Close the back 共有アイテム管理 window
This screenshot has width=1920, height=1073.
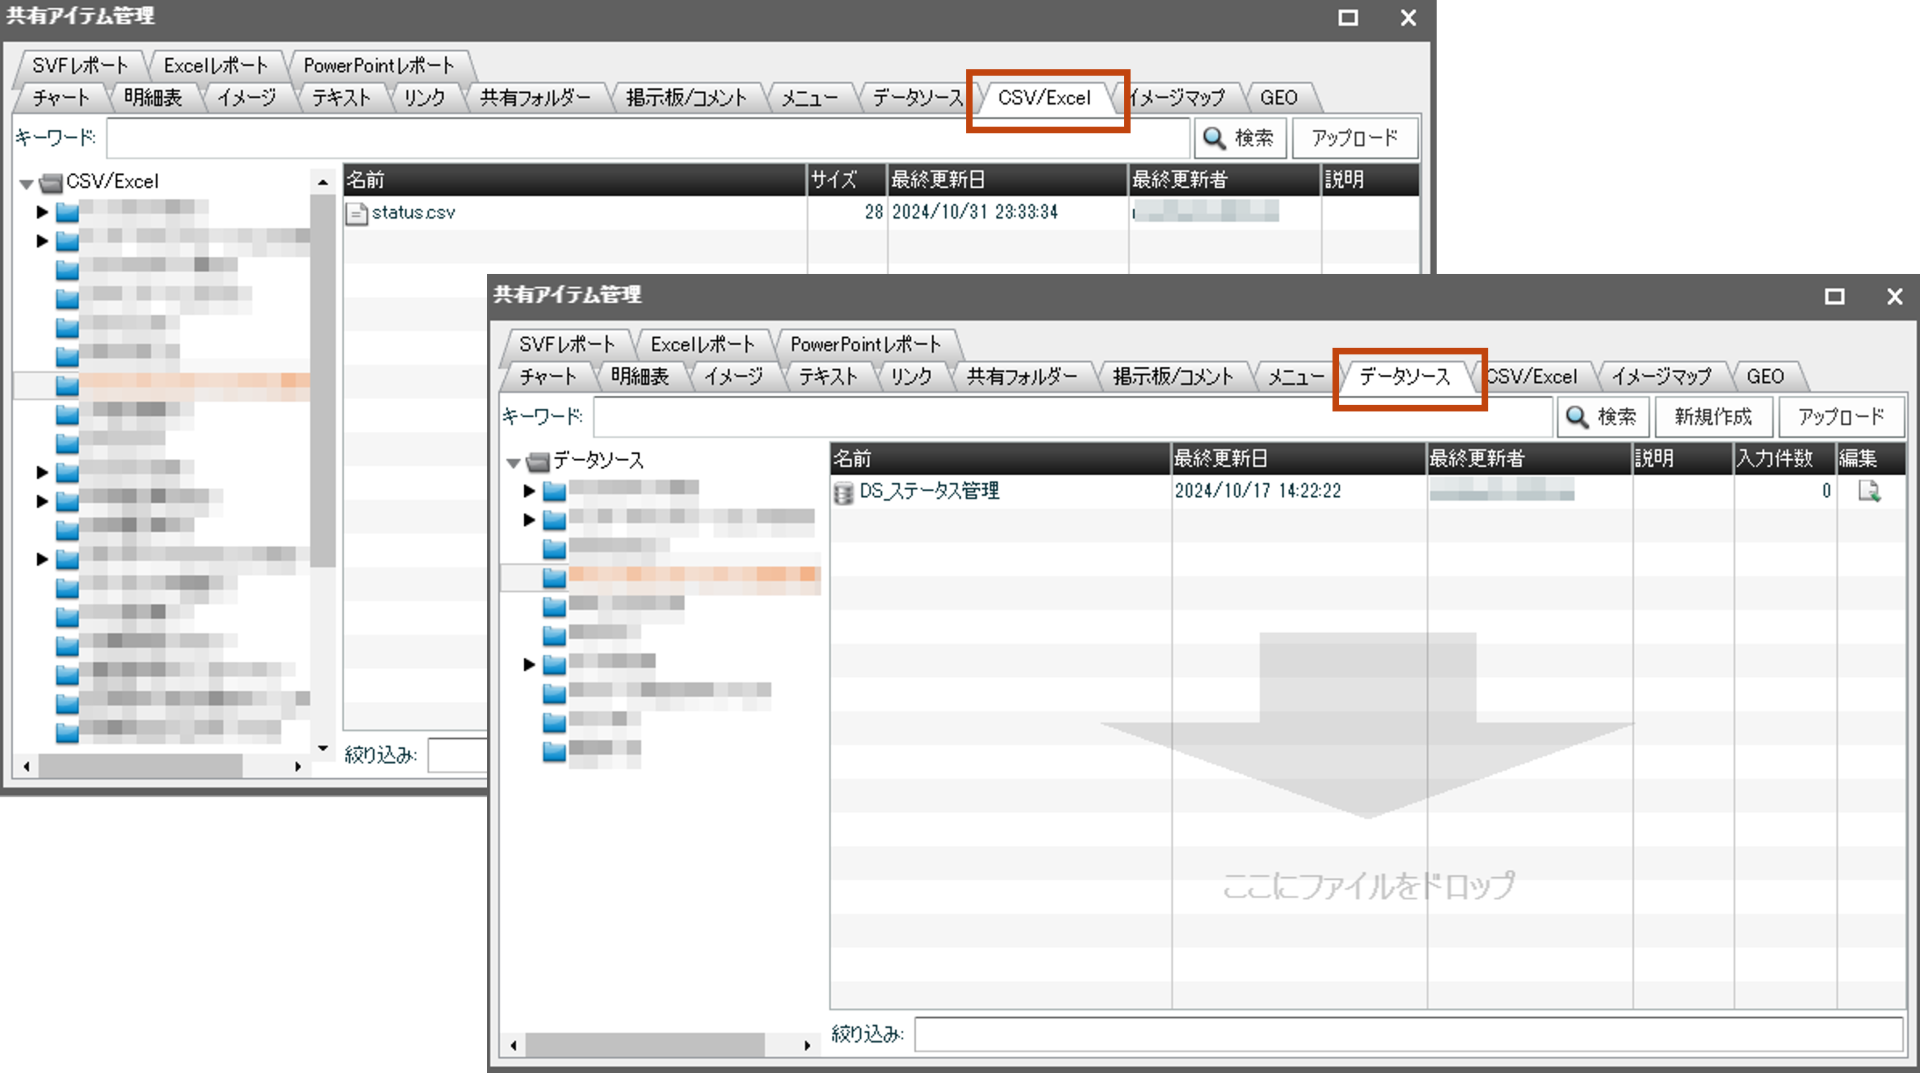1408,18
